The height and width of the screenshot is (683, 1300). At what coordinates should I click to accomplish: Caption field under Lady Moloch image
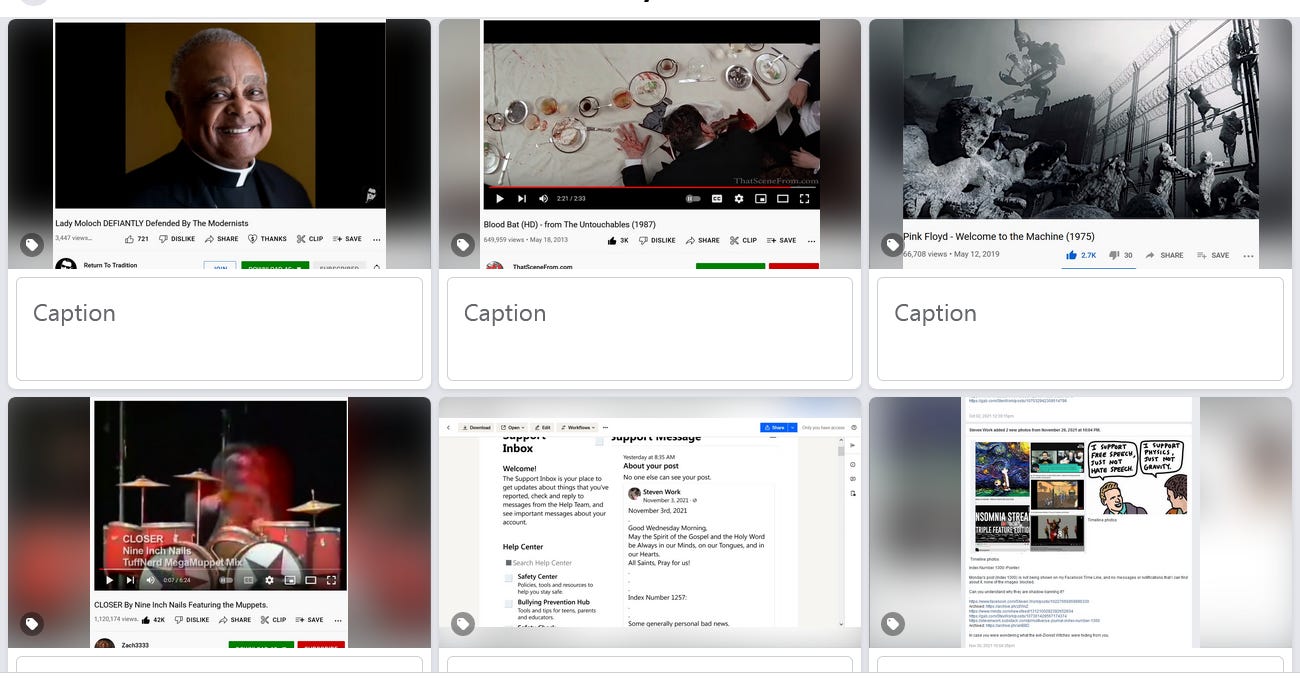click(x=219, y=329)
